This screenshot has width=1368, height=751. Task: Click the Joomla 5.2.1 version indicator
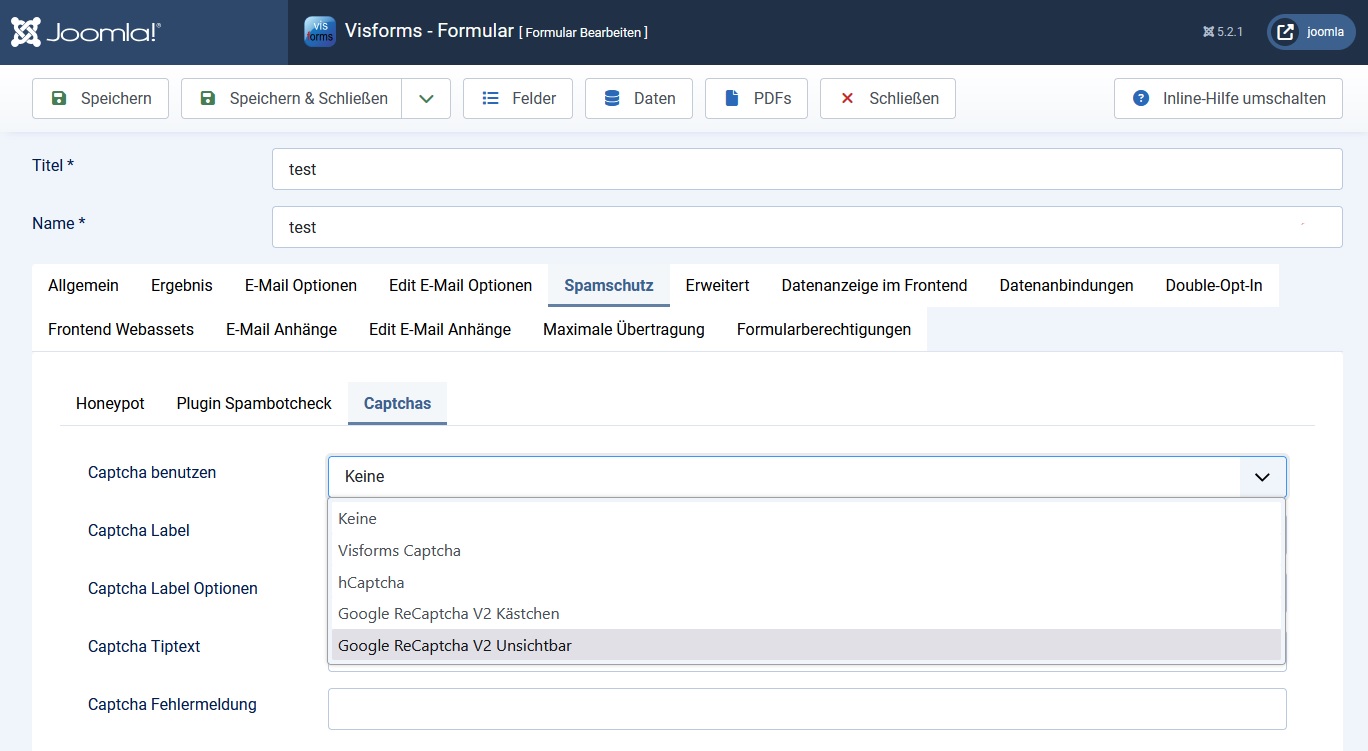(x=1223, y=32)
